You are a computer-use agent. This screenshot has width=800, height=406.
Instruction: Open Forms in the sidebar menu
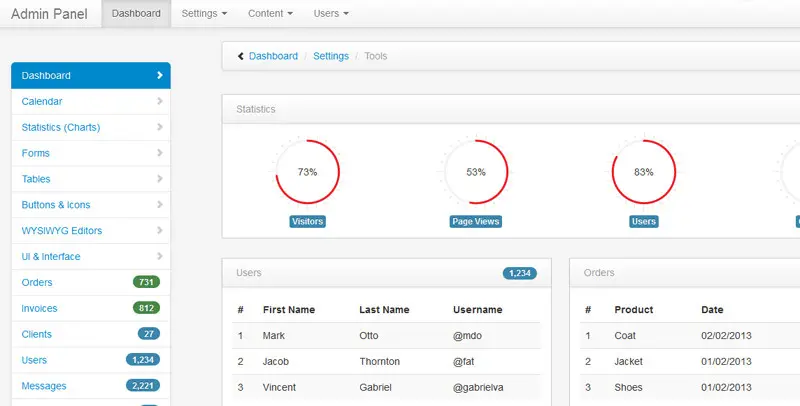[x=91, y=153]
